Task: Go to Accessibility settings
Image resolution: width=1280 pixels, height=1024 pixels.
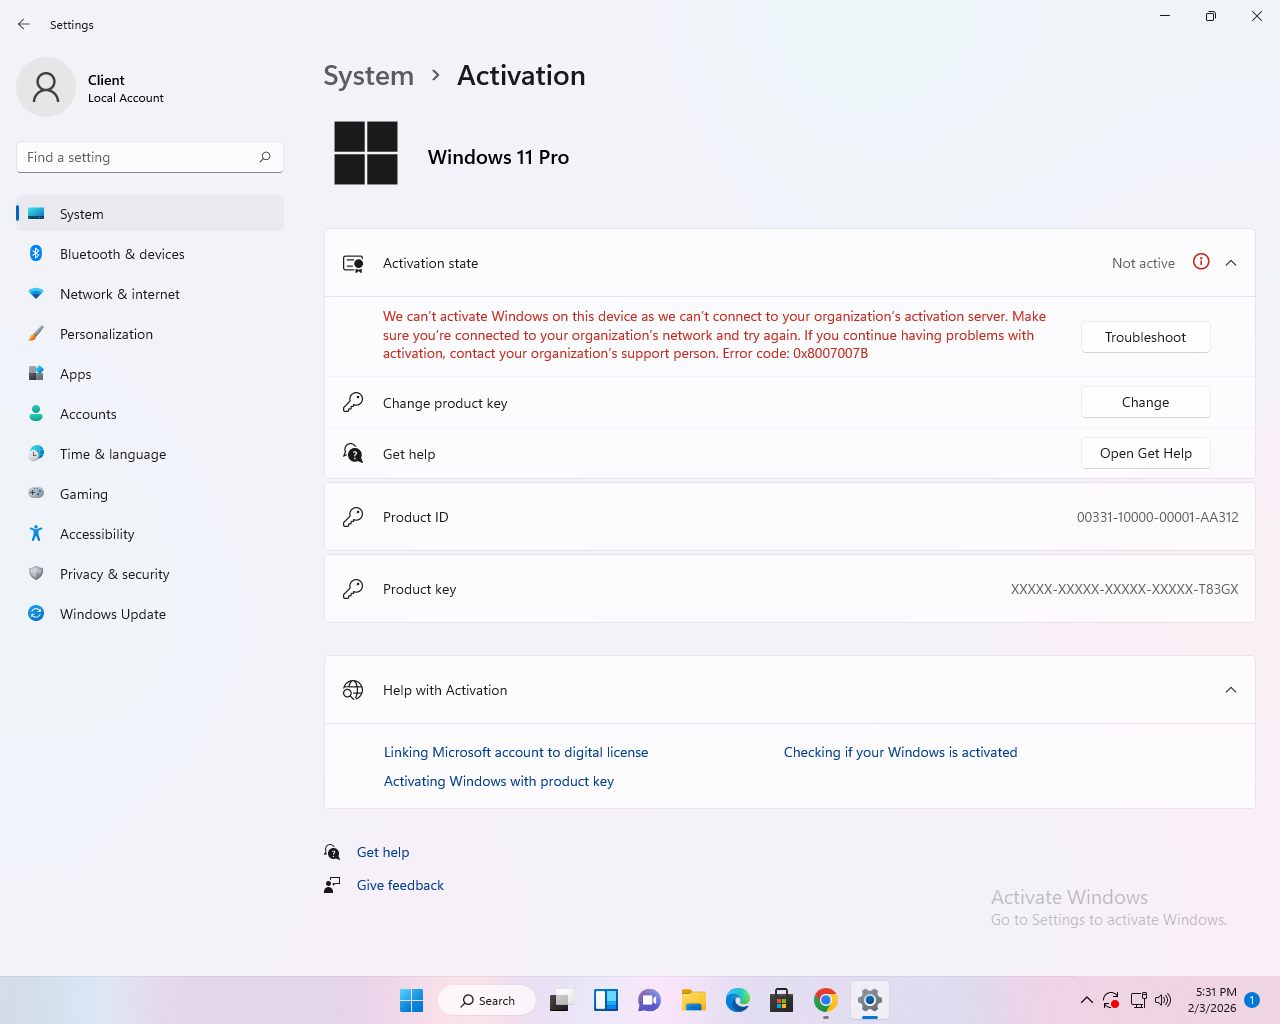Action: click(x=150, y=534)
